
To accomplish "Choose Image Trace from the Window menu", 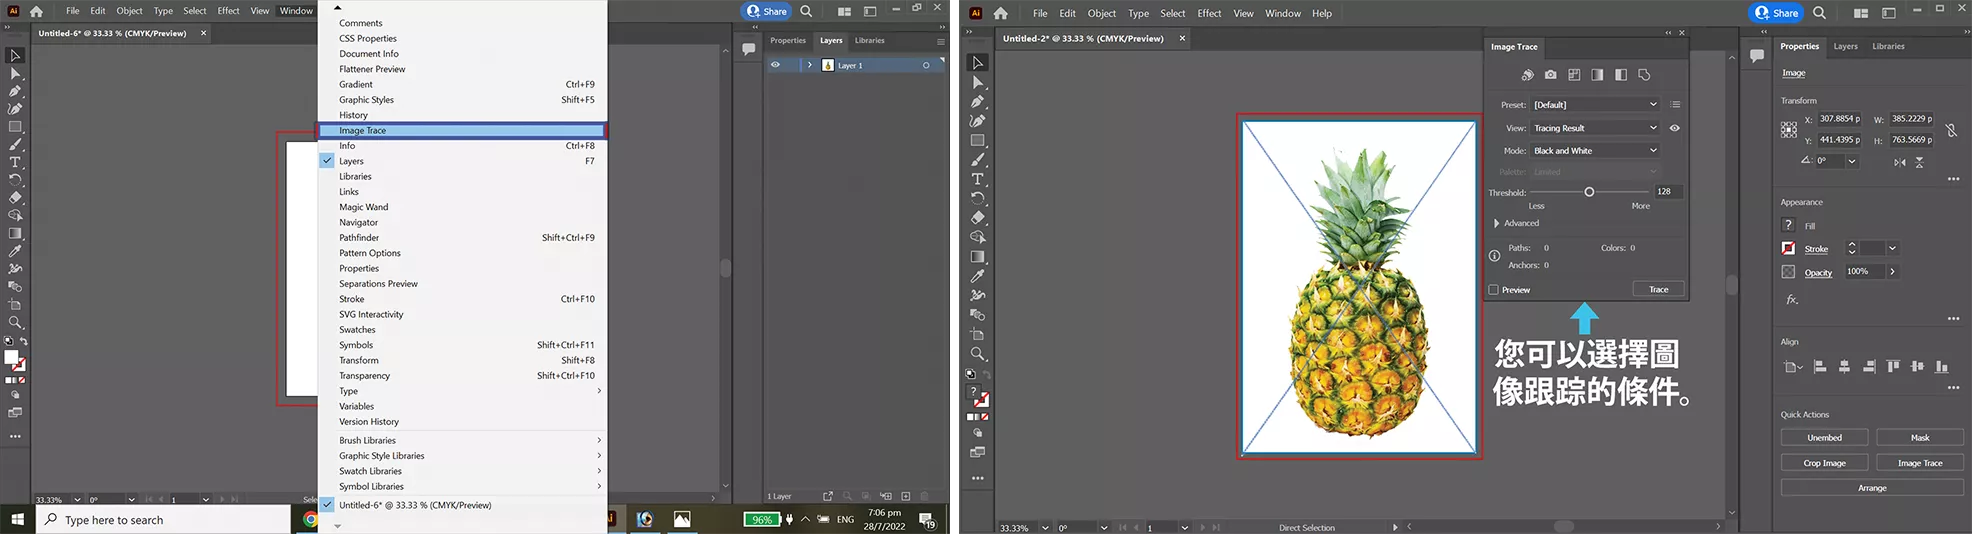I will pos(362,131).
